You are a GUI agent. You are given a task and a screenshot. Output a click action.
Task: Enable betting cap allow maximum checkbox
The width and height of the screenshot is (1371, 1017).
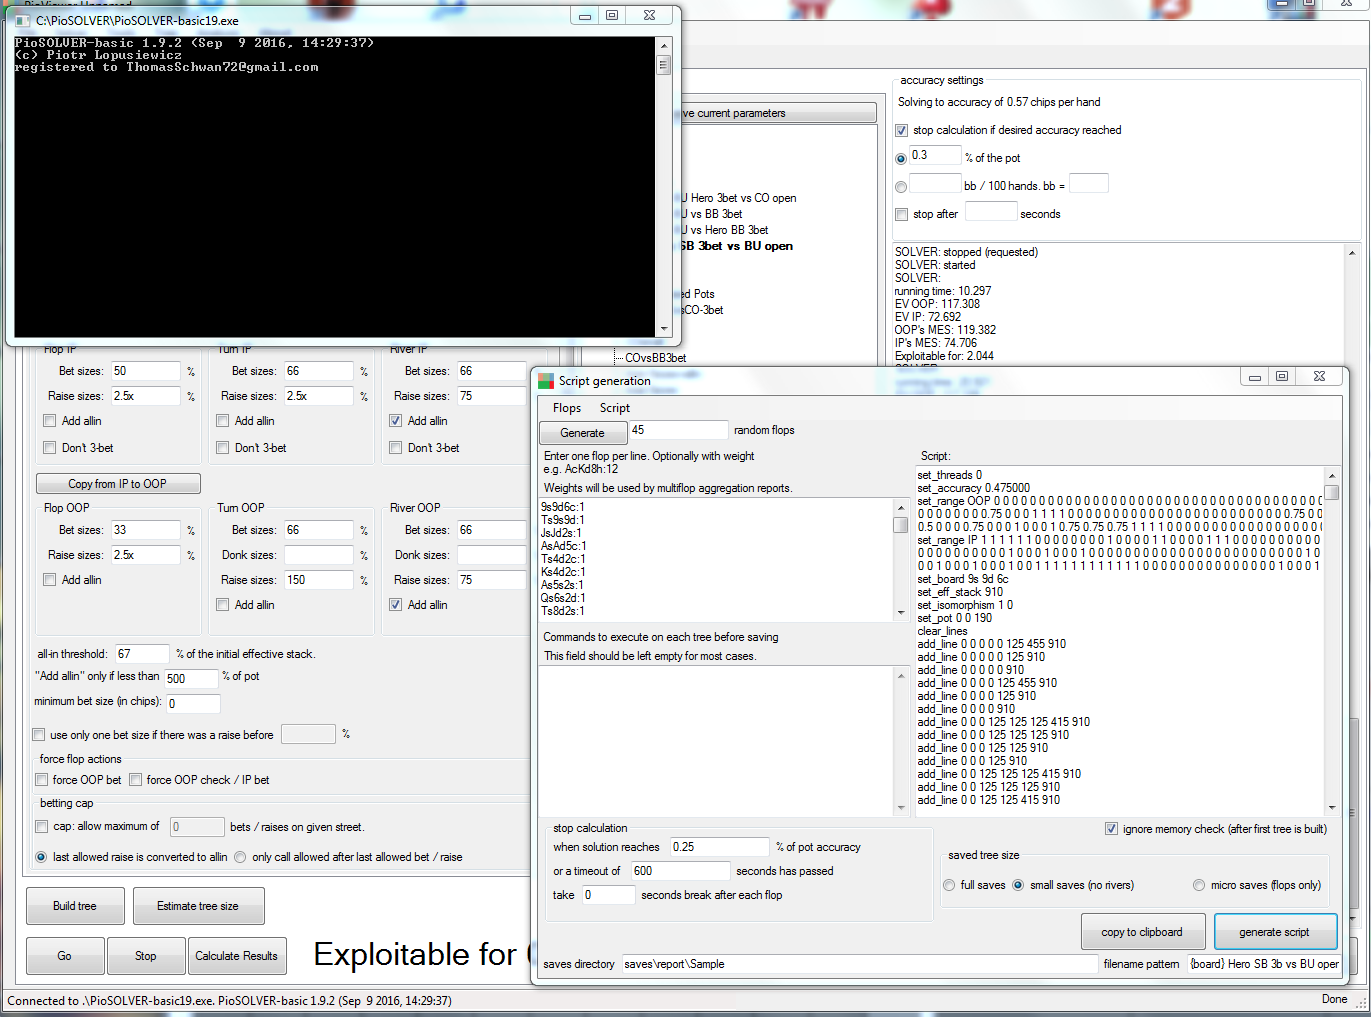pos(42,827)
